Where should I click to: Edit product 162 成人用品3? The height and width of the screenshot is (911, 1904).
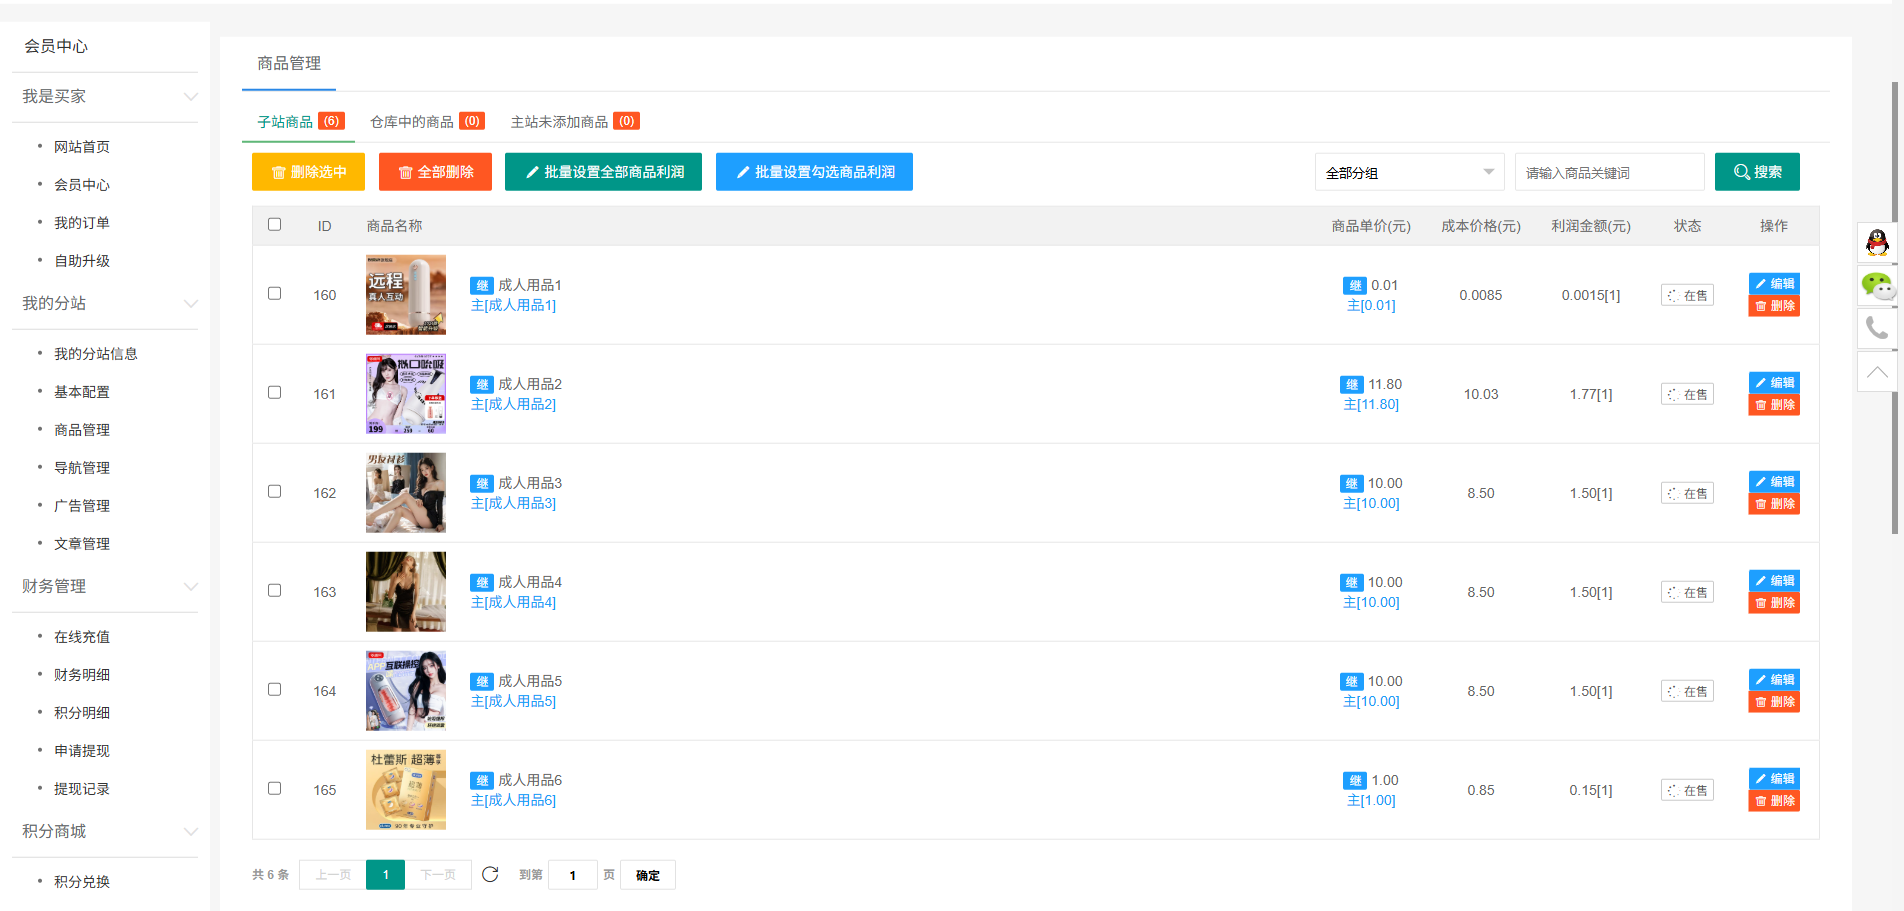pyautogui.click(x=1774, y=482)
